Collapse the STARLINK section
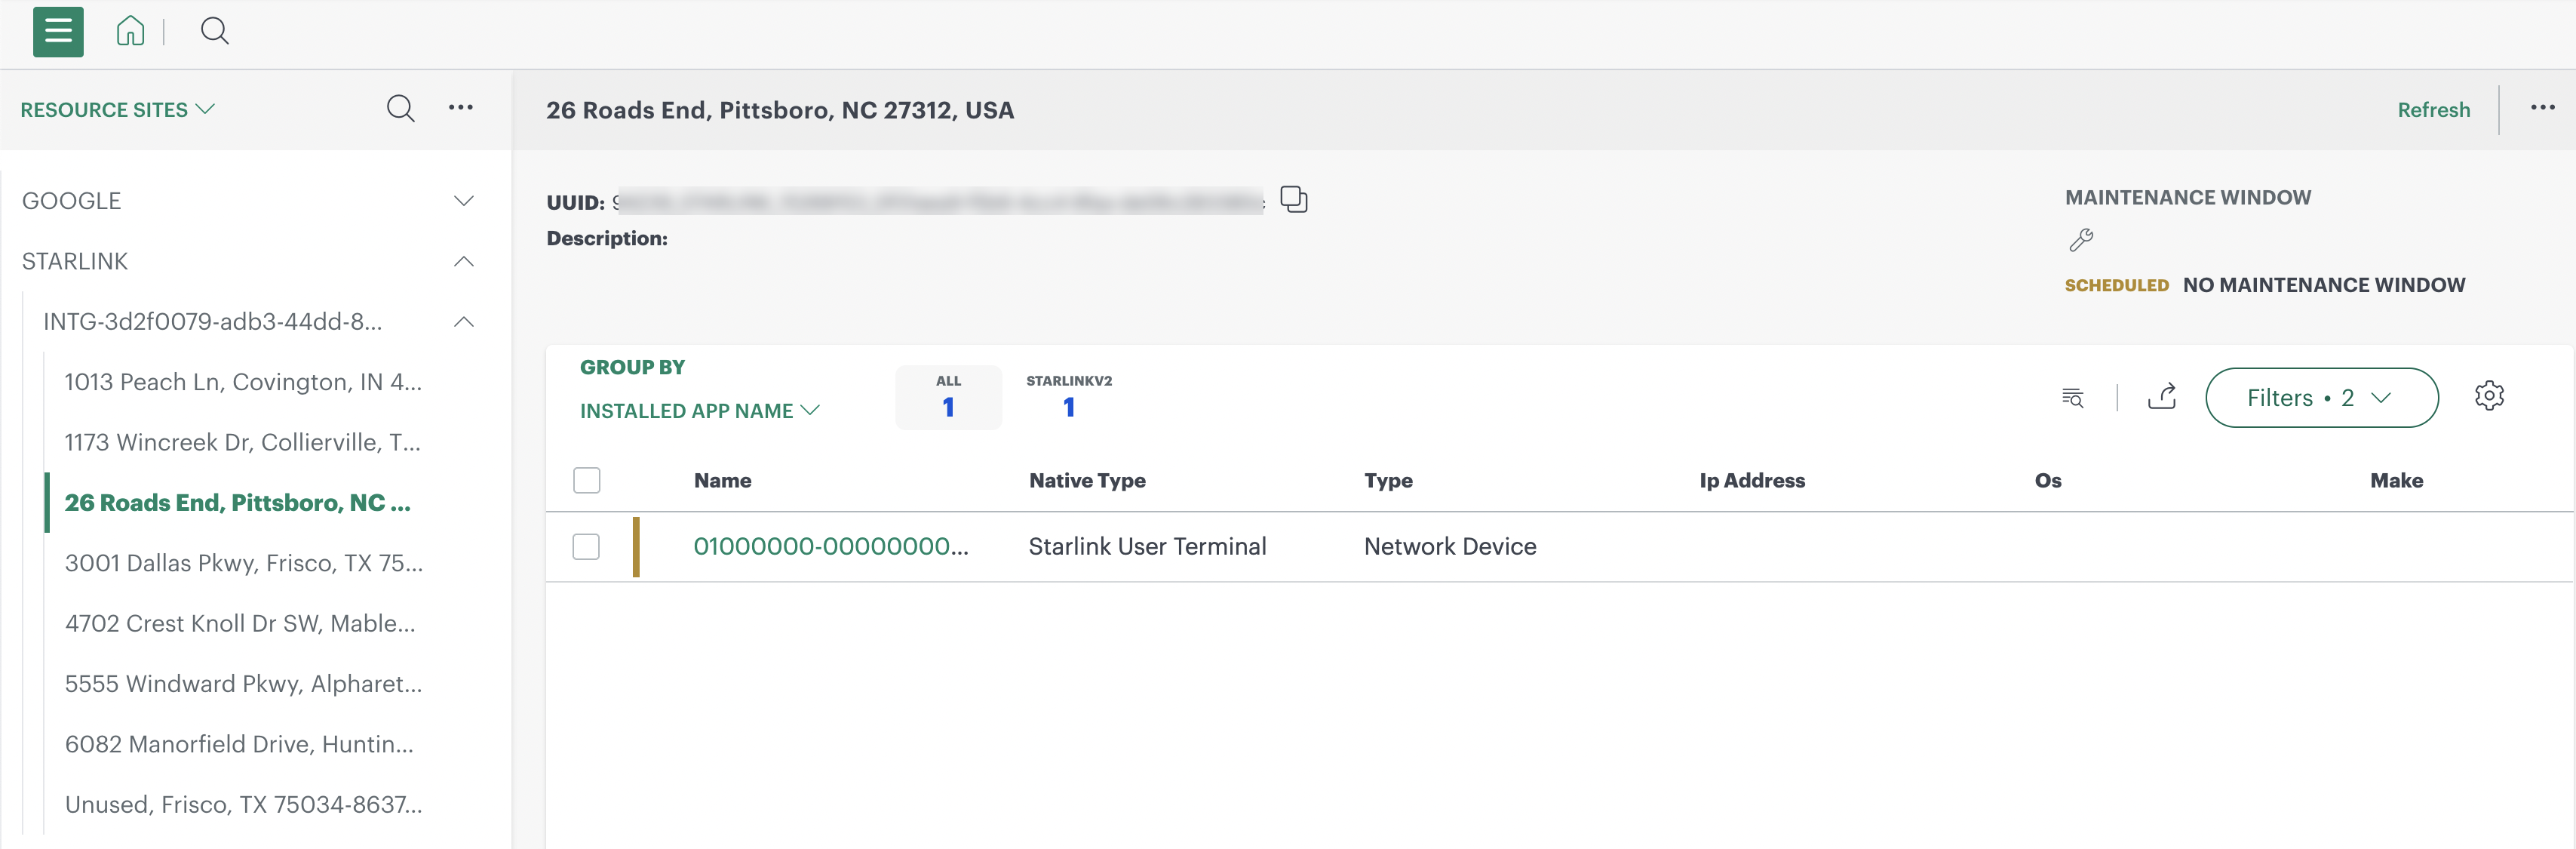Image resolution: width=2576 pixels, height=849 pixels. (x=463, y=261)
